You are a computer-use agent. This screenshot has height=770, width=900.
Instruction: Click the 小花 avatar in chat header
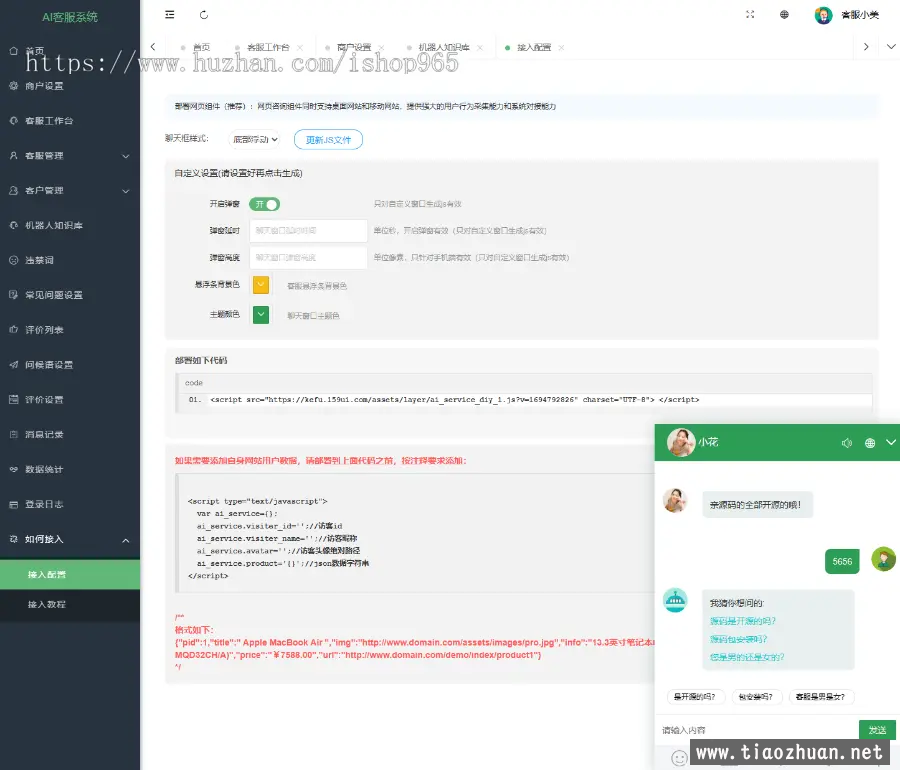(681, 442)
